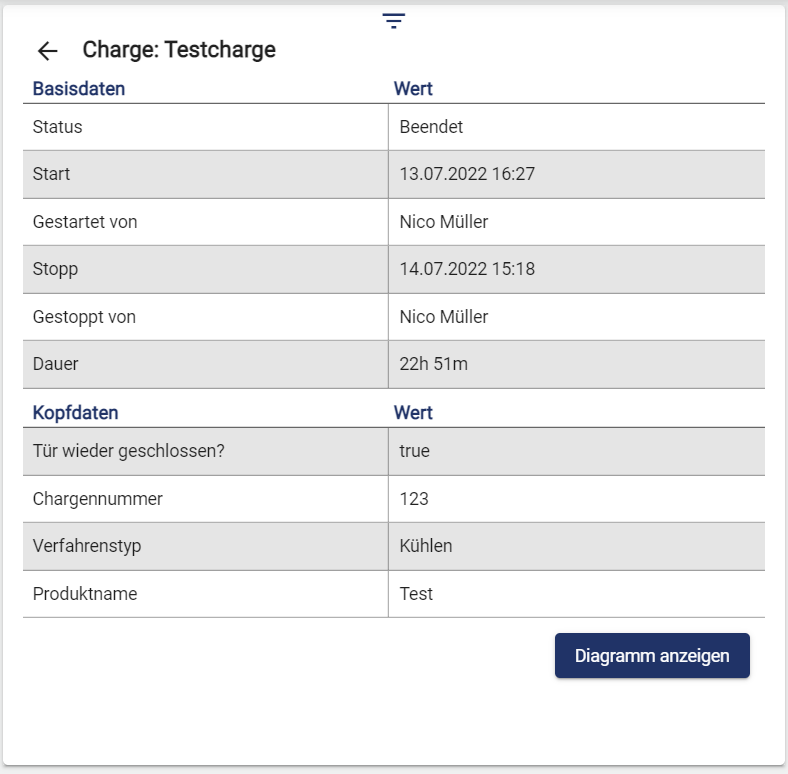Image resolution: width=788 pixels, height=774 pixels.
Task: Select the Kühlen Verfahrenstyp value
Action: [426, 546]
